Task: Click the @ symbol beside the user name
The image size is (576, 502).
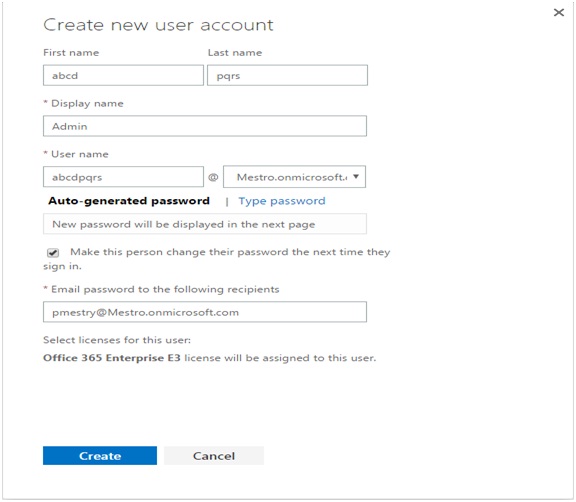Action: click(213, 177)
